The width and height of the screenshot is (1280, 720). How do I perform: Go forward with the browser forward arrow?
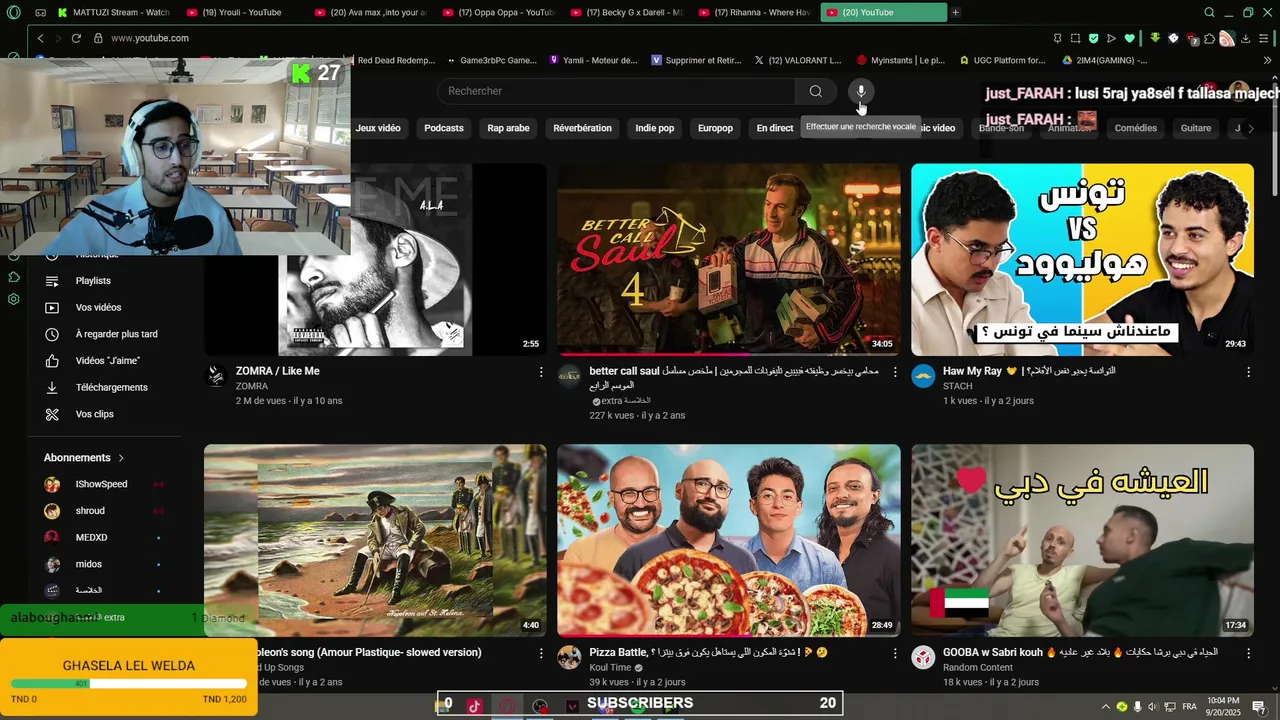(58, 38)
